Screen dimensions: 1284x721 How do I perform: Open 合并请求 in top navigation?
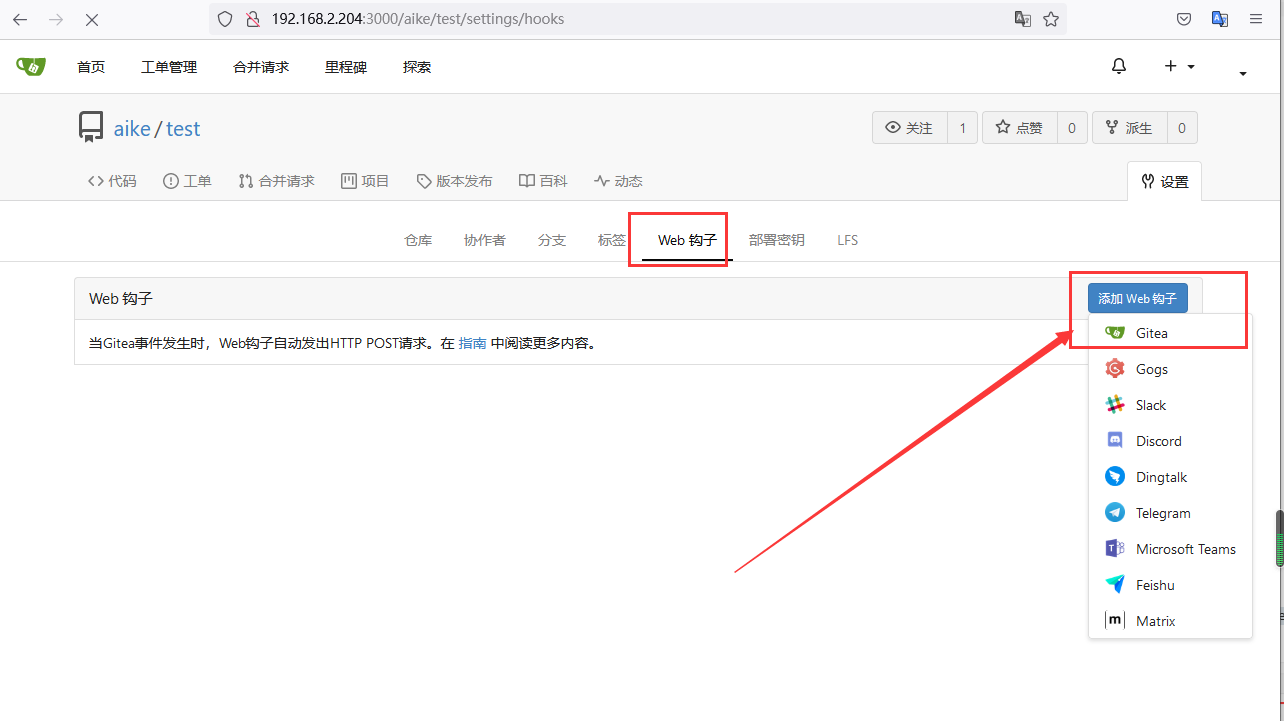point(261,67)
